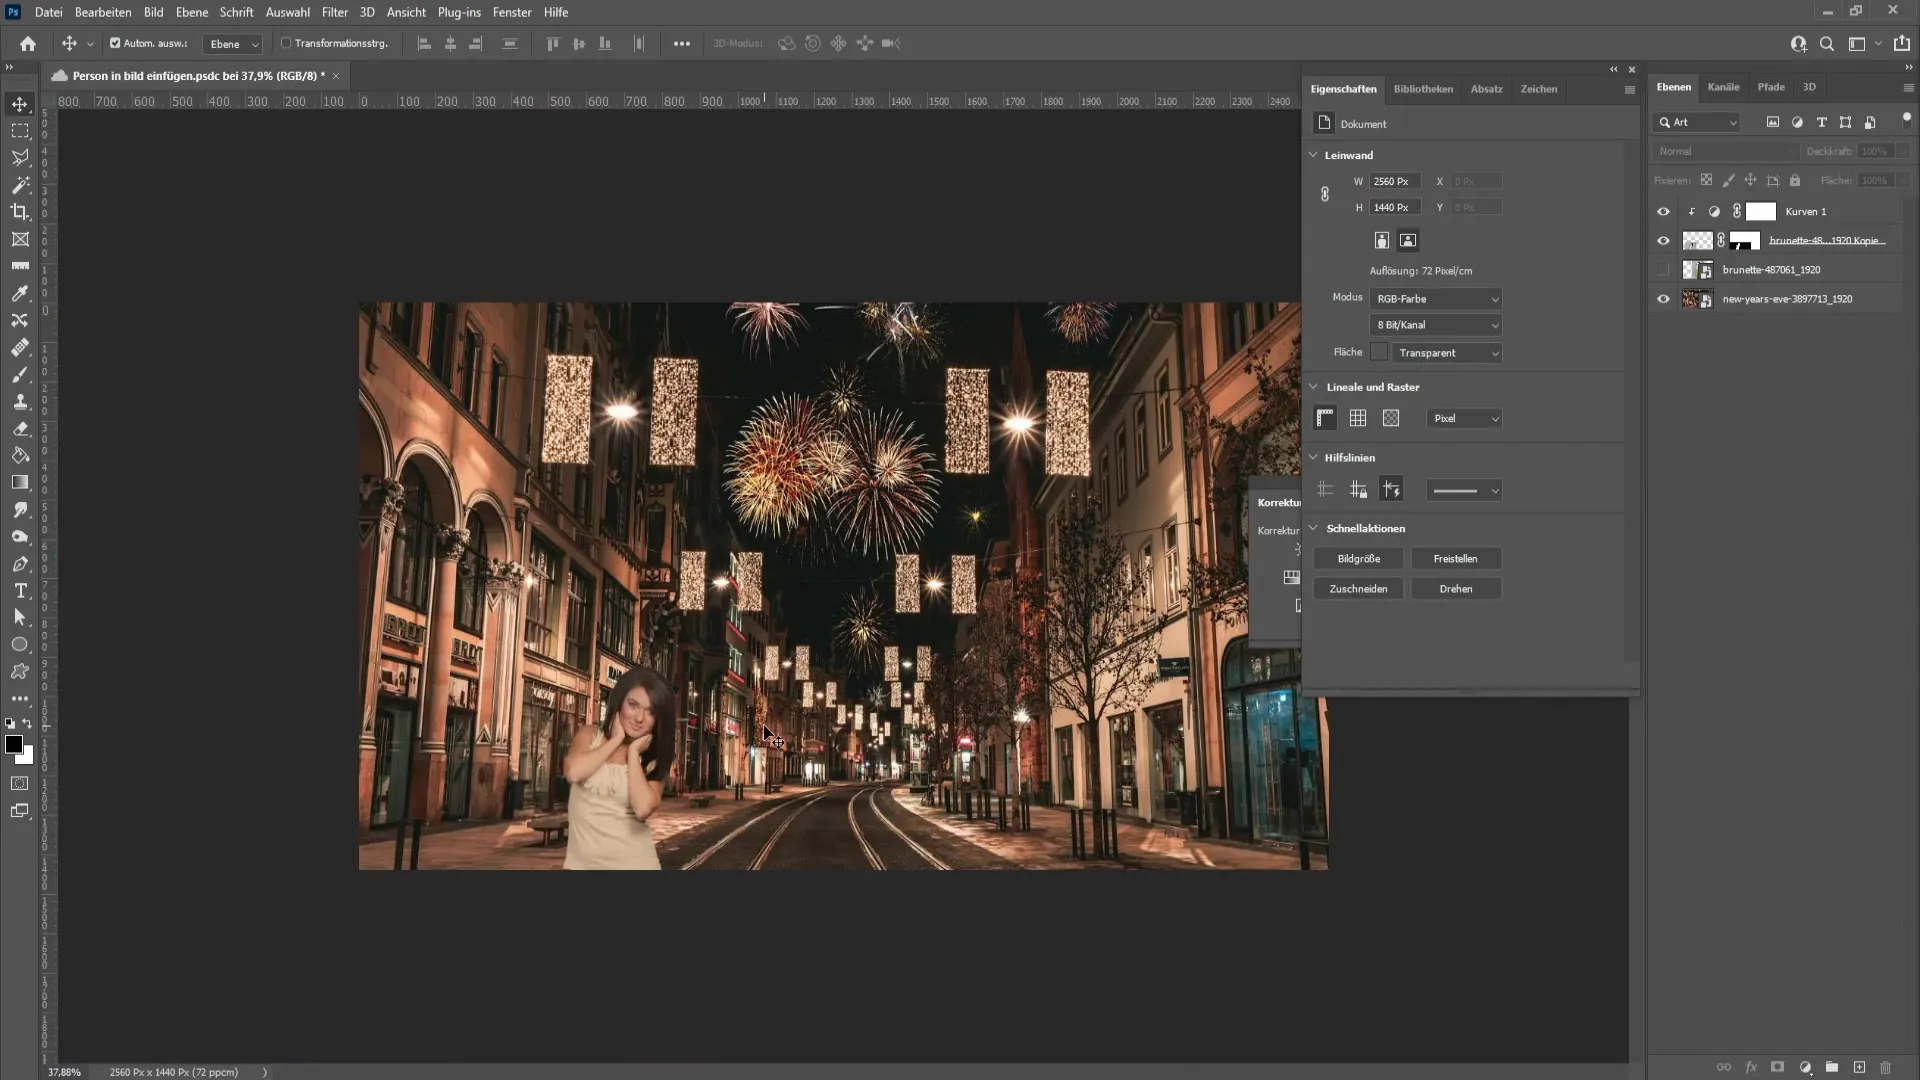Viewport: 1920px width, 1080px height.
Task: Select the Clone Stamp tool
Action: point(20,402)
